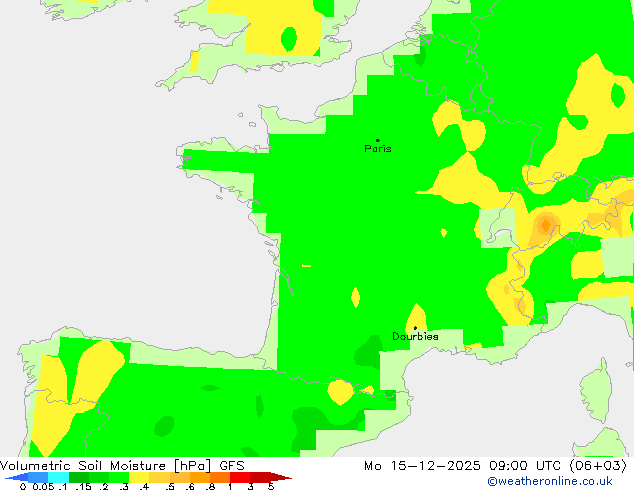Pick the cyan legend swatch between 0.05 and .1
Screen dimensions: 634x490
[58, 477]
